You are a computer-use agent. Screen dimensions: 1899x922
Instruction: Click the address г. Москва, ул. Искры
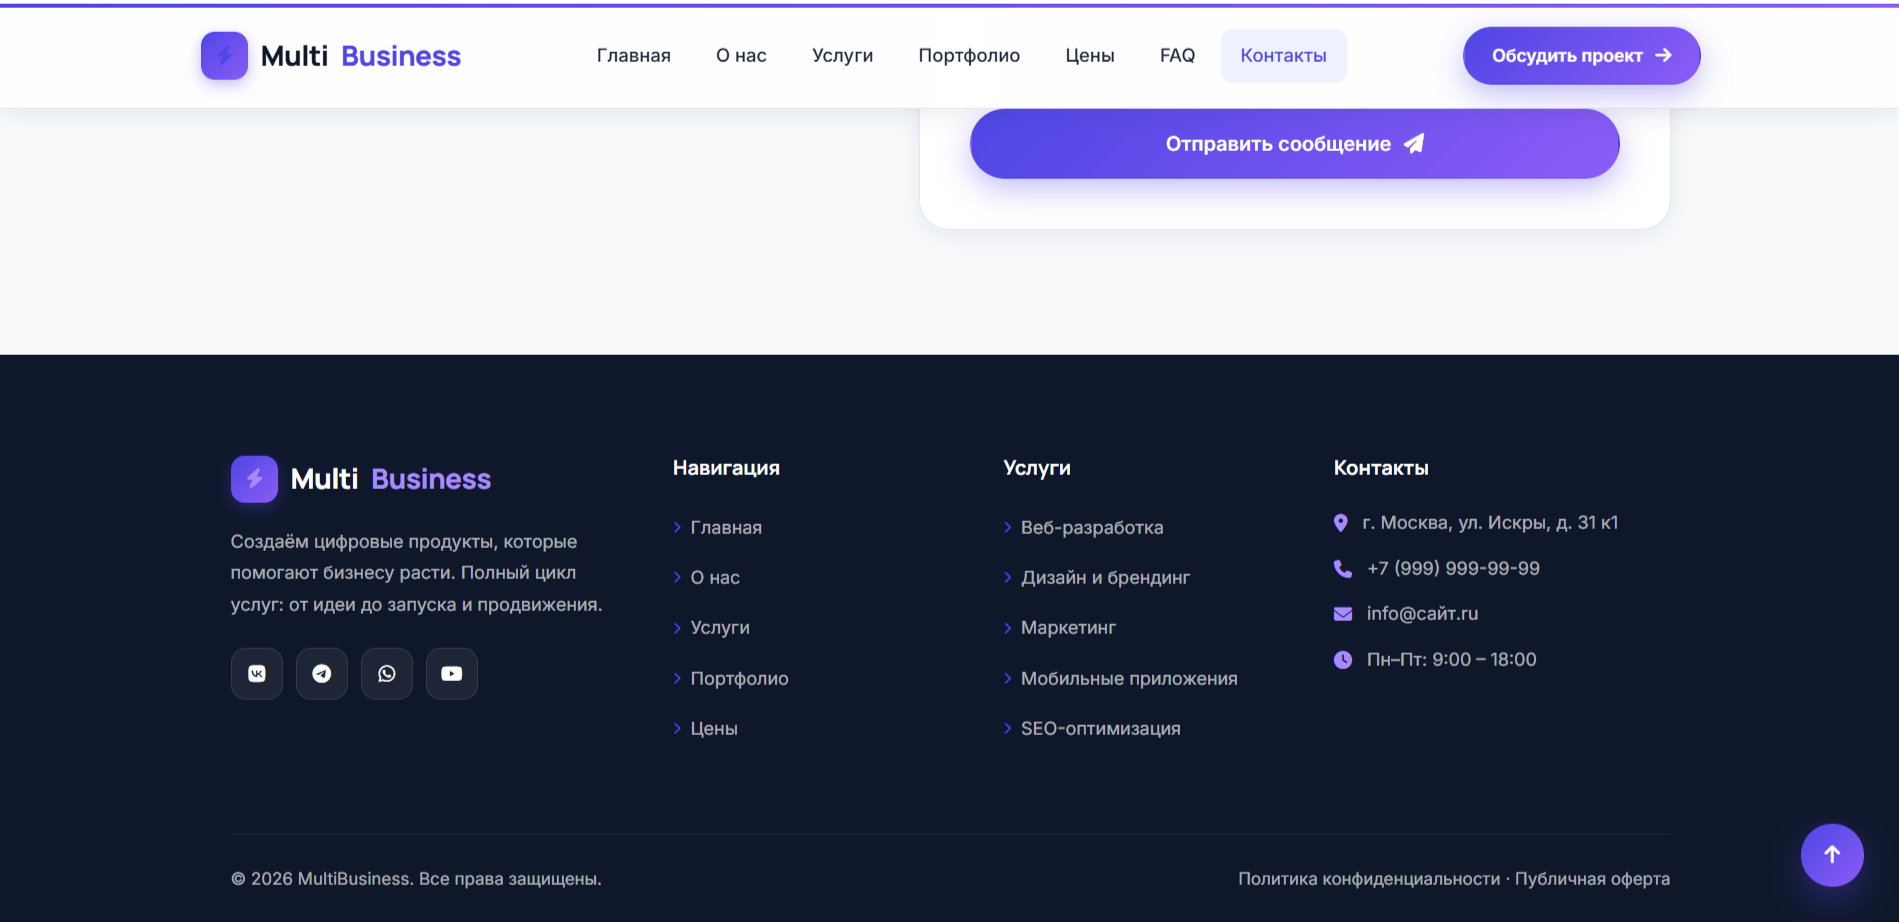pyautogui.click(x=1490, y=523)
